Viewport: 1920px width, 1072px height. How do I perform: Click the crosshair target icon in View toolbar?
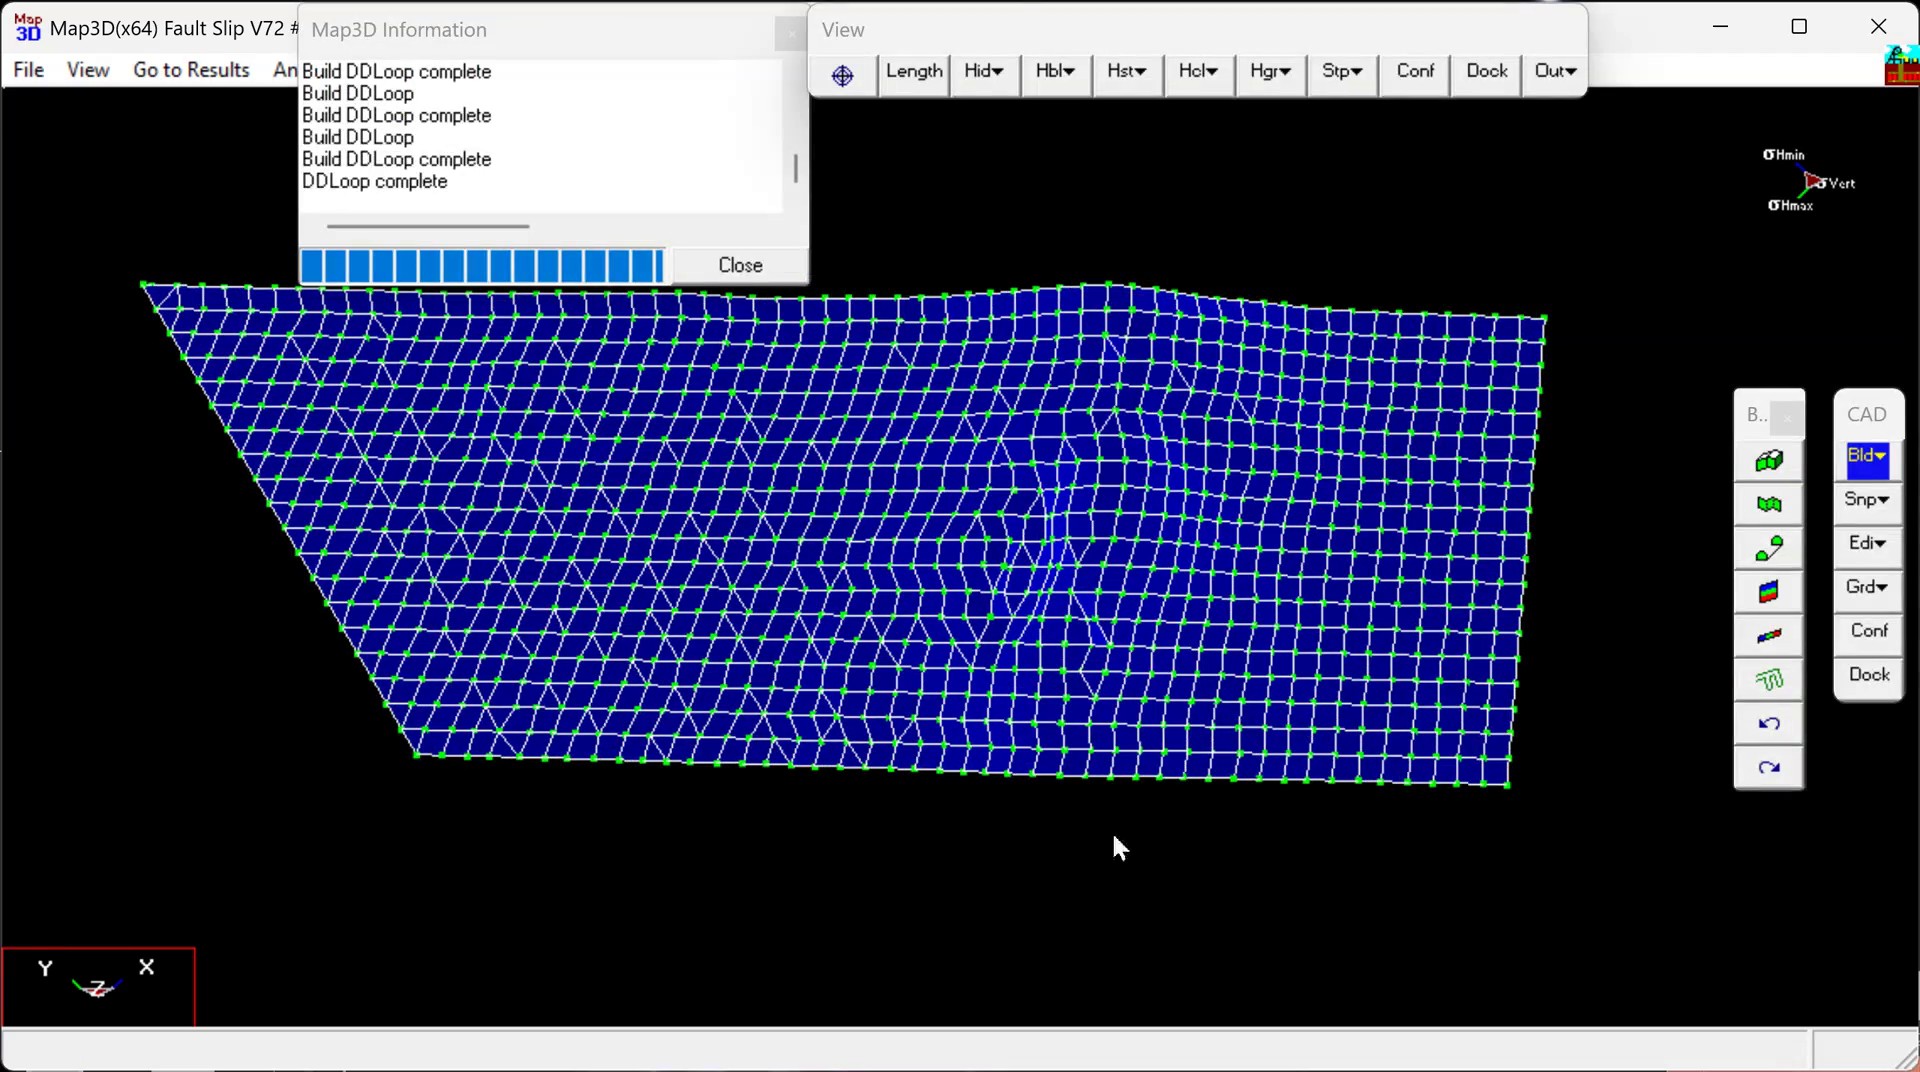pyautogui.click(x=842, y=75)
